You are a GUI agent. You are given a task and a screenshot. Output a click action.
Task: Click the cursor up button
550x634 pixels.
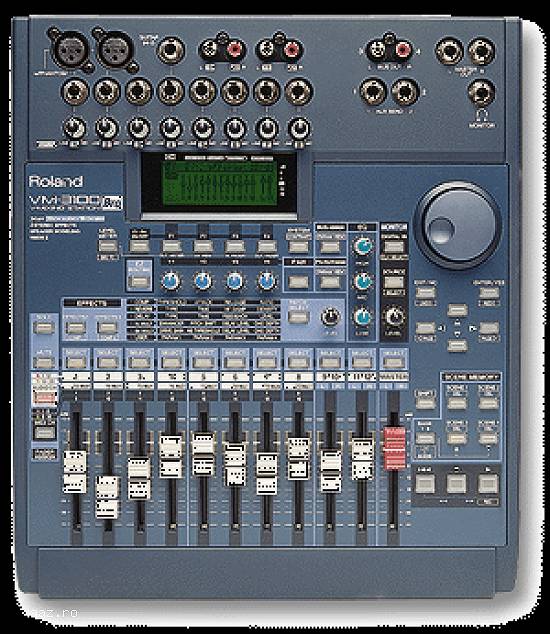coord(457,311)
